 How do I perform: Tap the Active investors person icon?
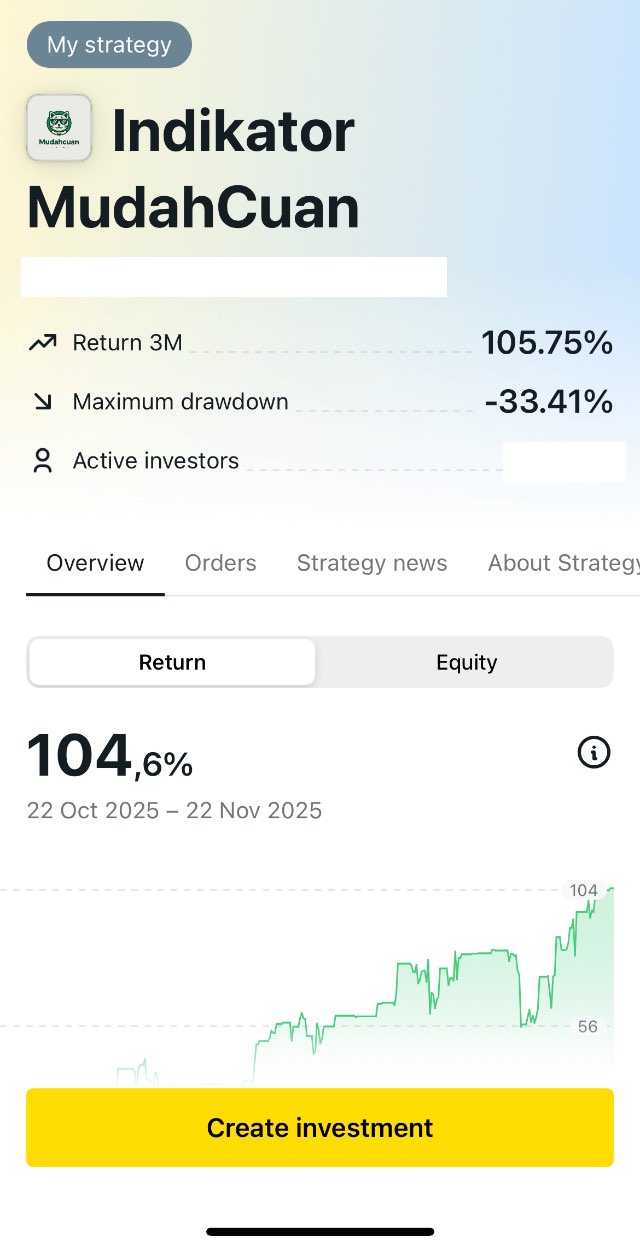coord(42,461)
